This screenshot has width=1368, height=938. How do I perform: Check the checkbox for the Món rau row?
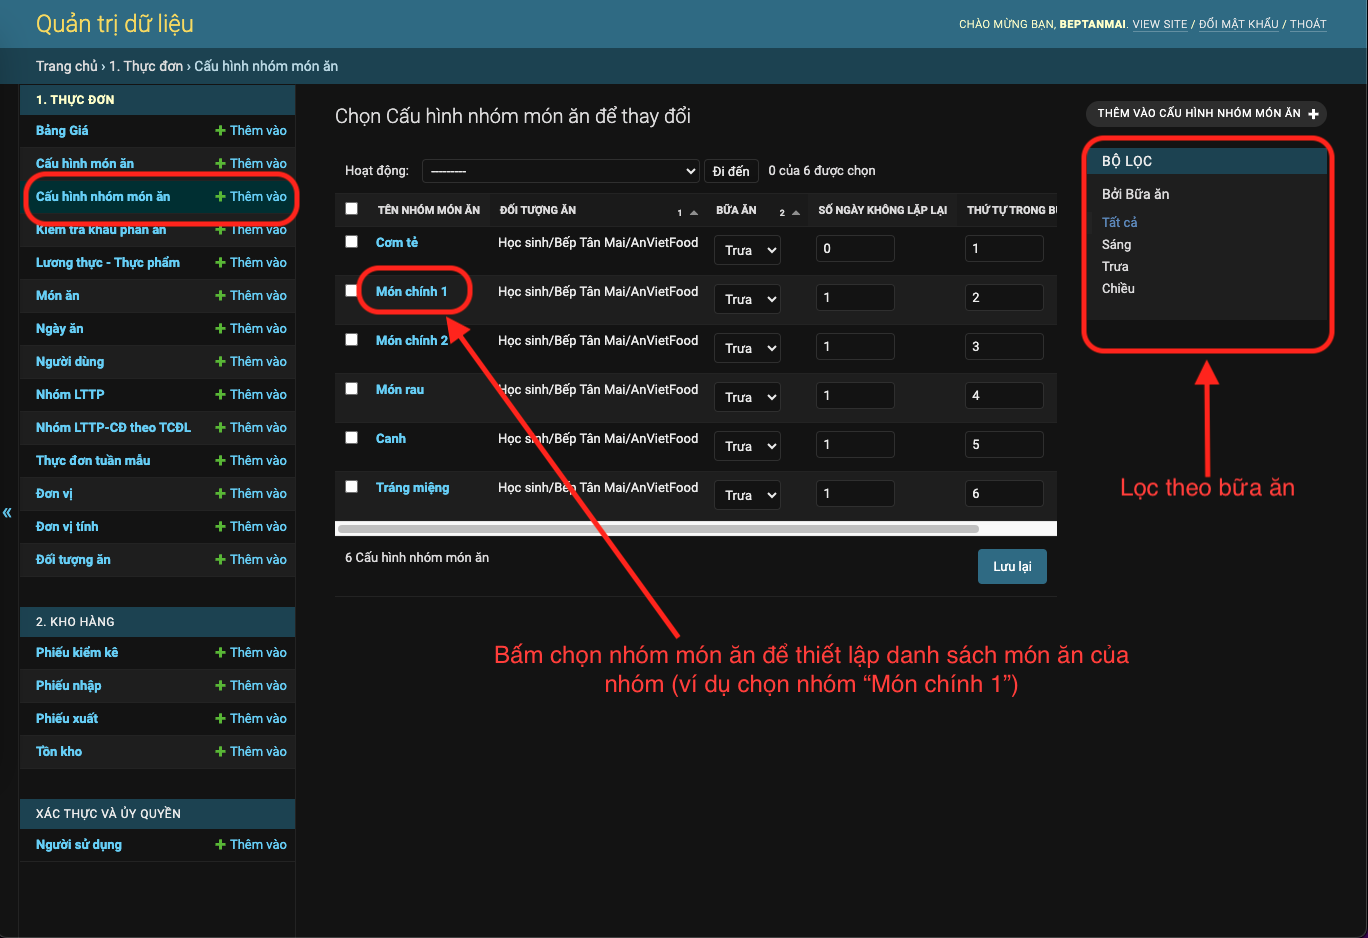[351, 388]
